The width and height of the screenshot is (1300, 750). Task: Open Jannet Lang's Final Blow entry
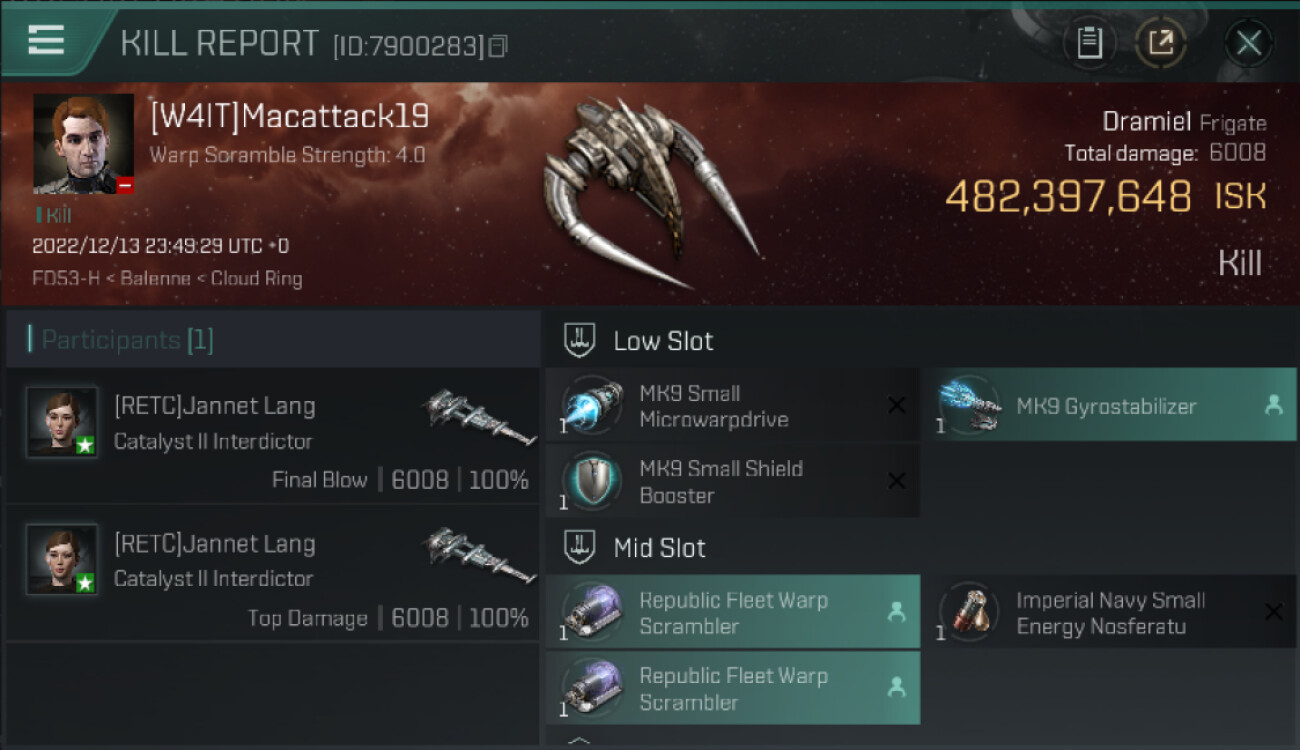[x=272, y=436]
